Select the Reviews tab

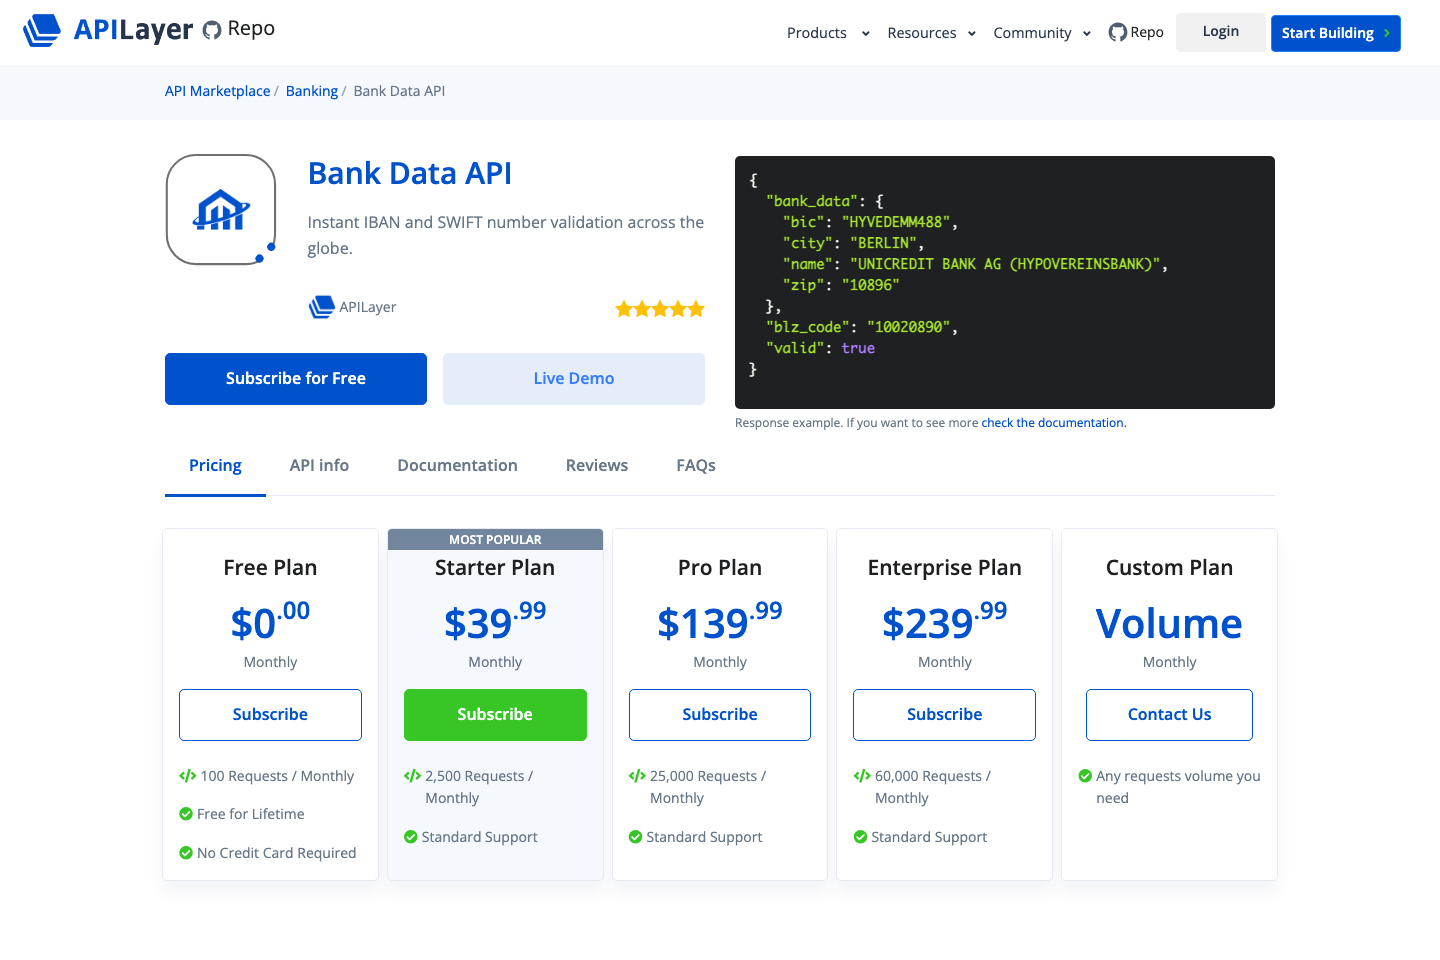click(596, 465)
